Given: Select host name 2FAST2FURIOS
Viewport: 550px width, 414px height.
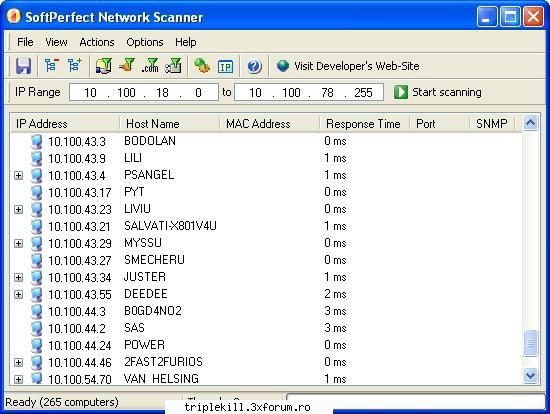Looking at the screenshot, I should [x=163, y=362].
